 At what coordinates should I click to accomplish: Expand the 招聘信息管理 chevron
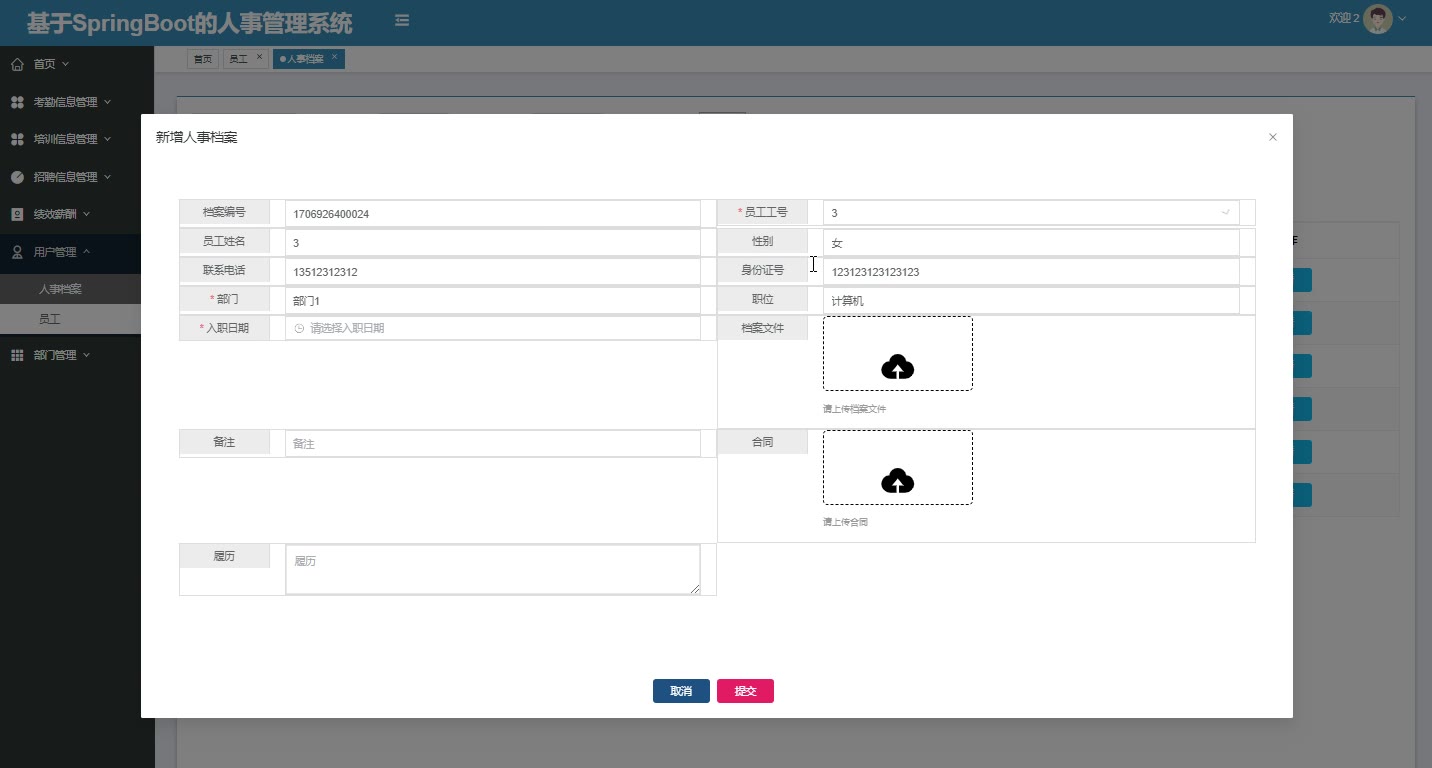[x=107, y=177]
